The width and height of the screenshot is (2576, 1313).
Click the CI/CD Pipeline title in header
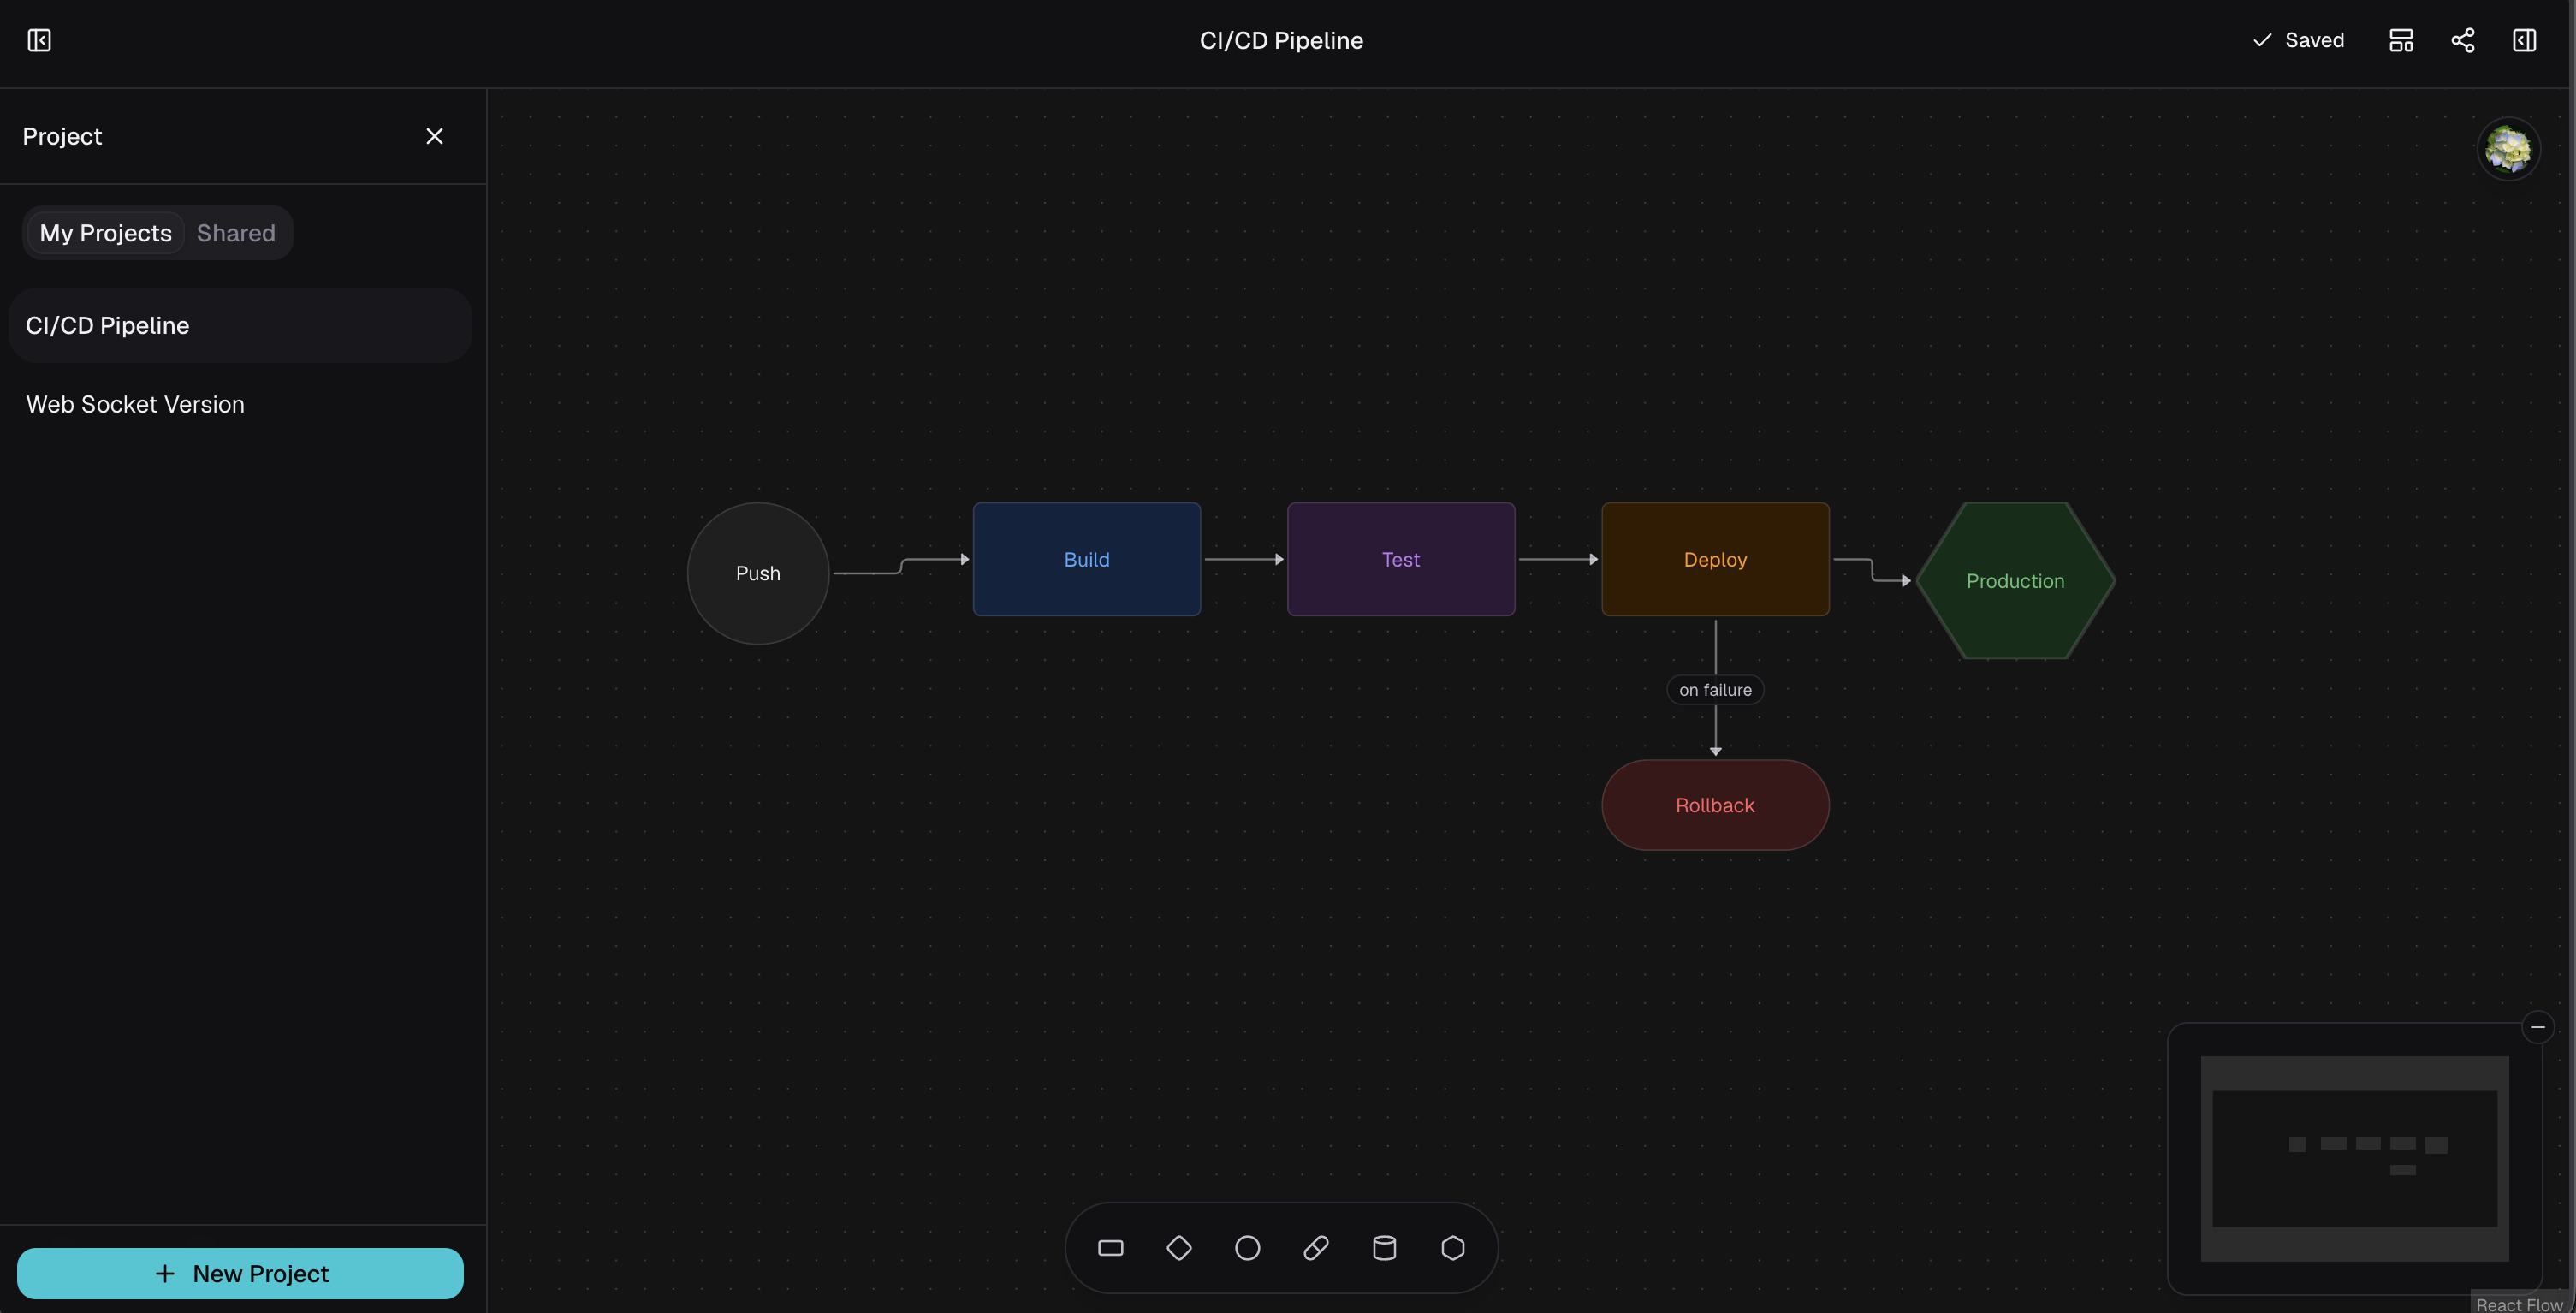point(1281,40)
